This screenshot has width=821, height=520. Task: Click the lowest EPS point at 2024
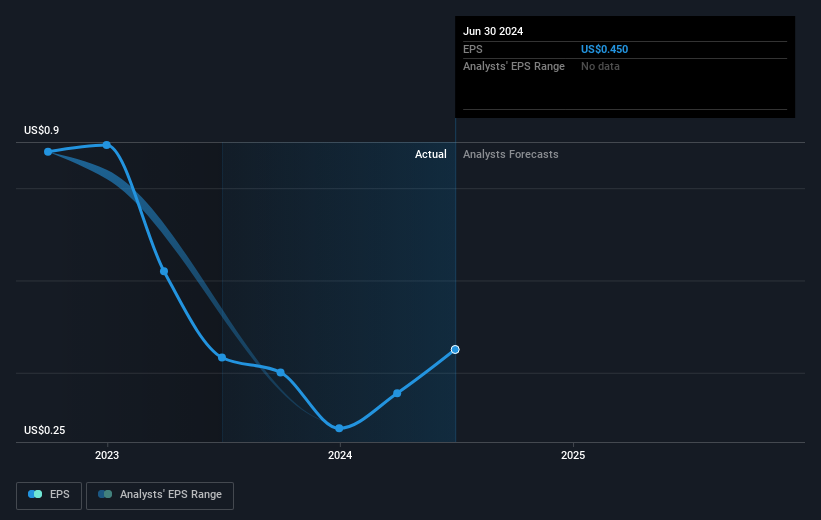click(x=339, y=428)
